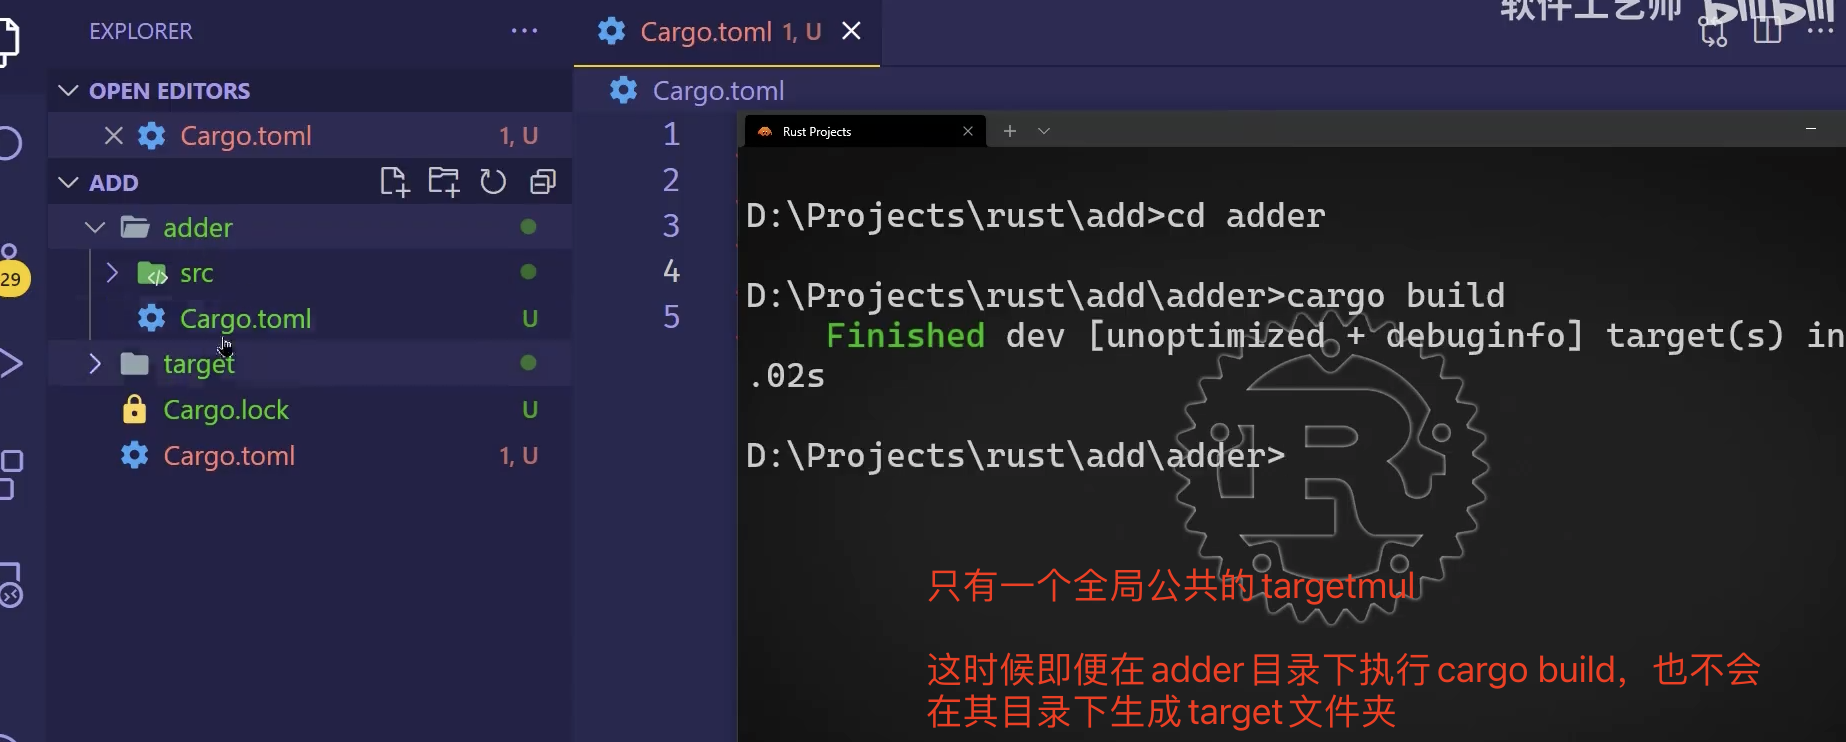Expand the target folder
The height and width of the screenshot is (742, 1846).
pos(95,364)
